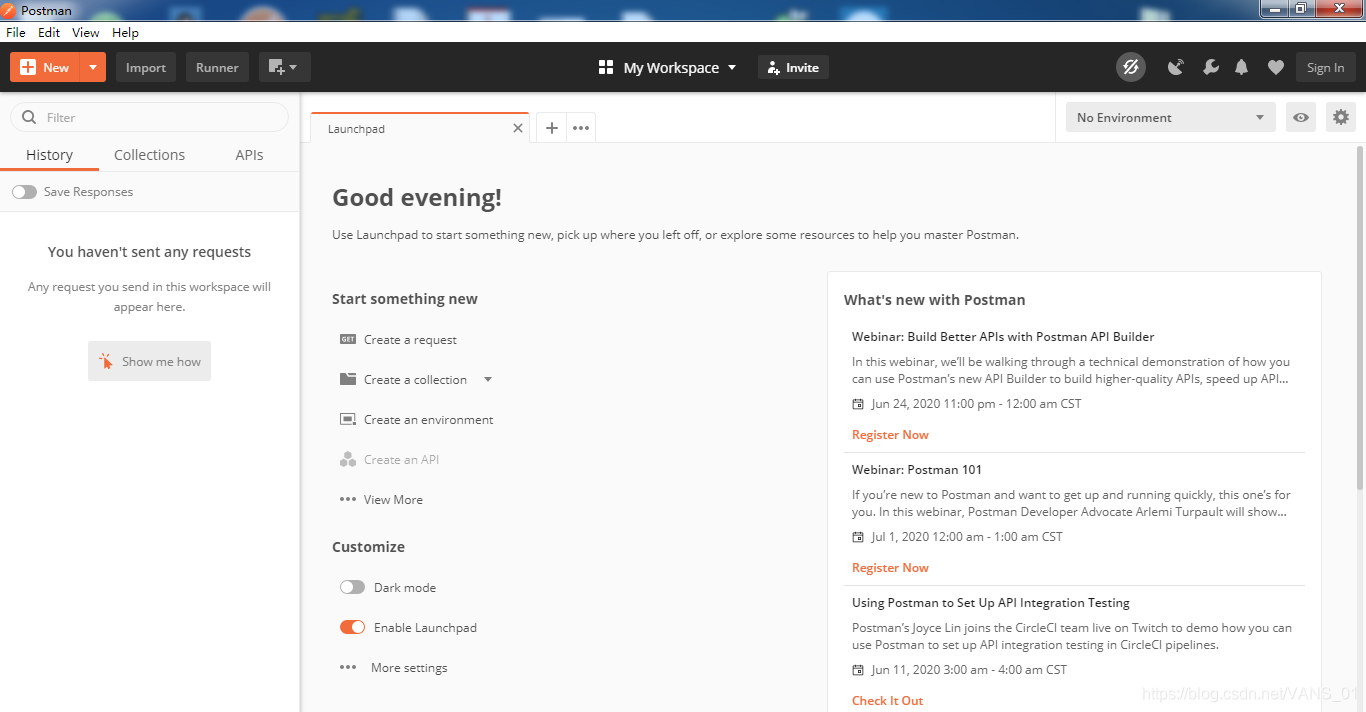Screen dimensions: 1366x712
Task: Open the My Workspace switcher
Action: [x=667, y=67]
